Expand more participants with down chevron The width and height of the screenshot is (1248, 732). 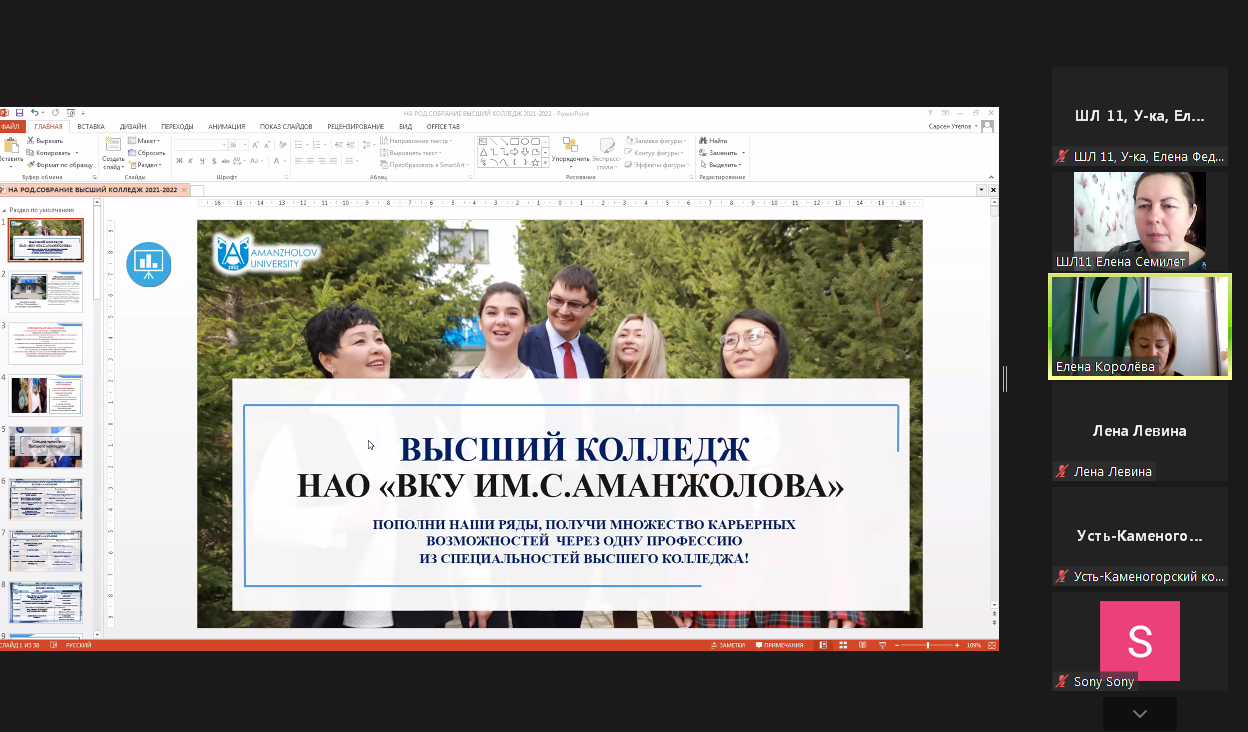pyautogui.click(x=1140, y=714)
